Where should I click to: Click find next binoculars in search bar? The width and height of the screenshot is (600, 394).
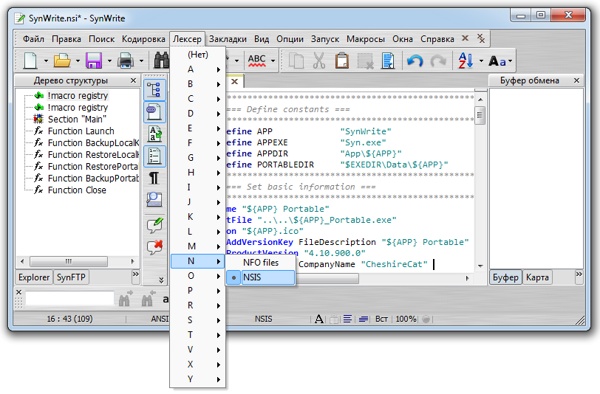tap(125, 300)
